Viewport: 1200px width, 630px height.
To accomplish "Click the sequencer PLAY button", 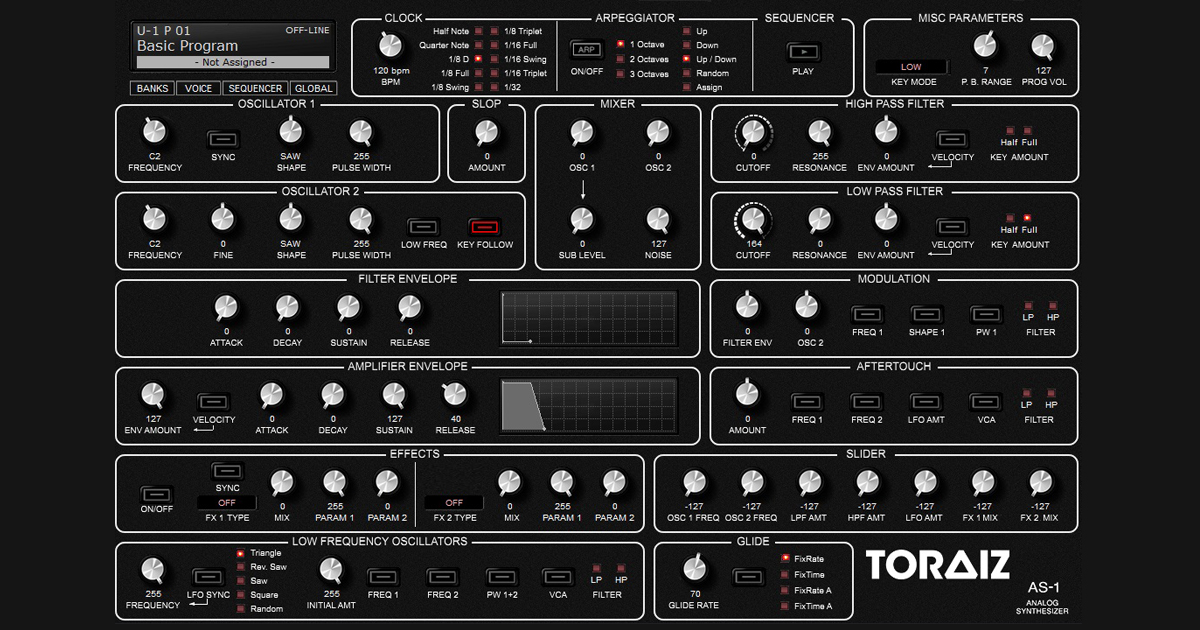I will point(803,50).
